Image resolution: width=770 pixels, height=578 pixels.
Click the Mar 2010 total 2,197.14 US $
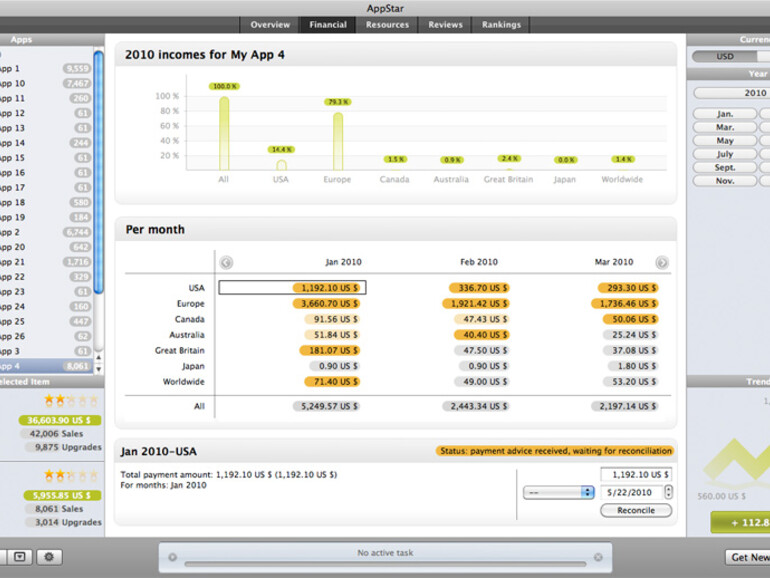[625, 406]
